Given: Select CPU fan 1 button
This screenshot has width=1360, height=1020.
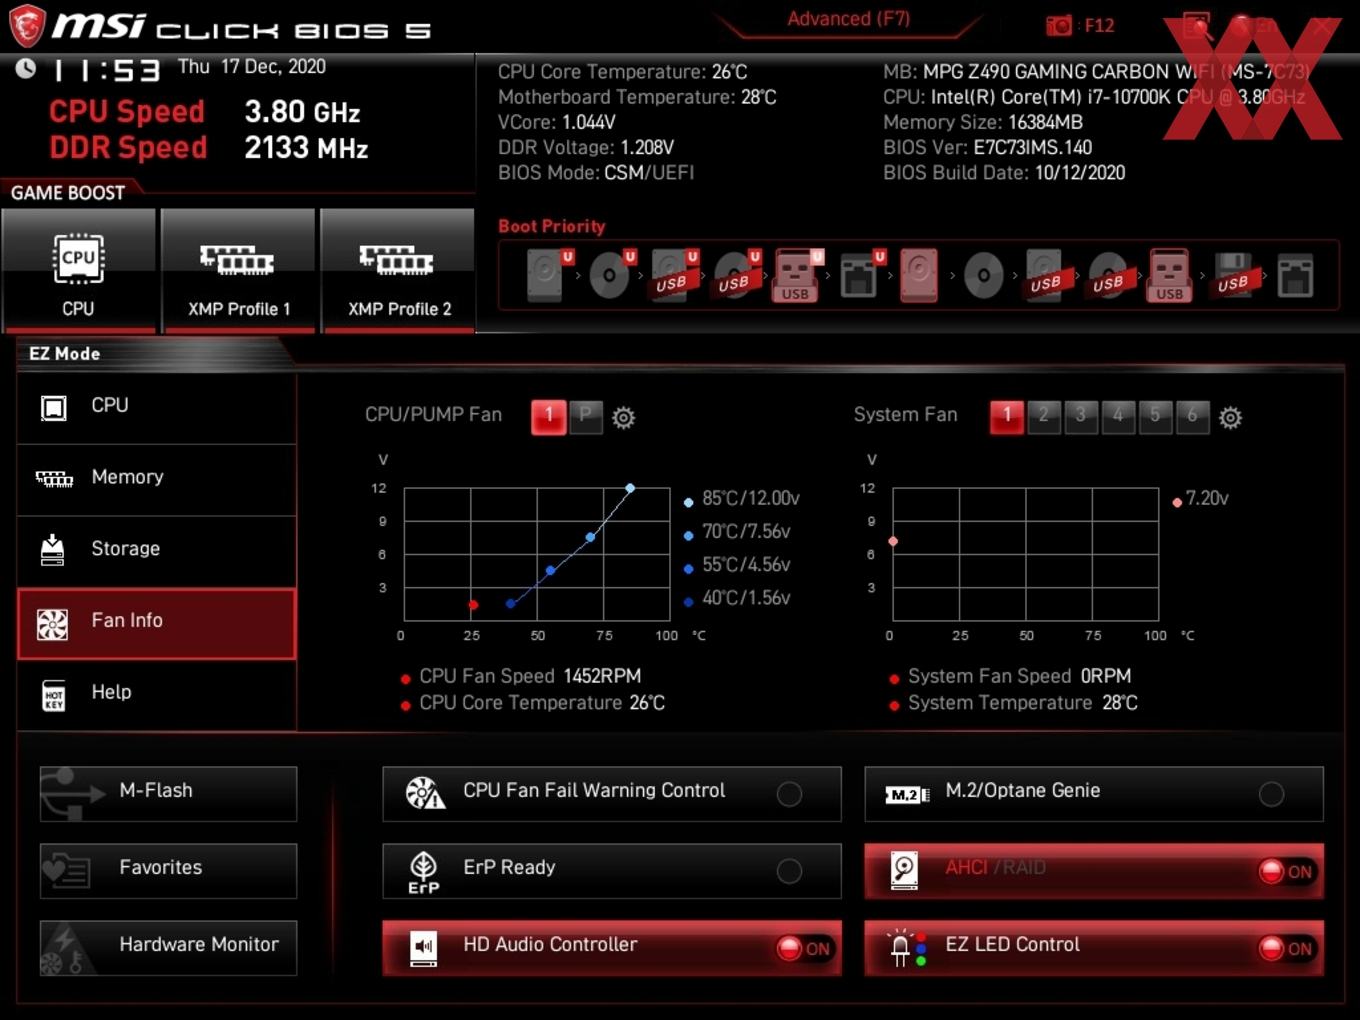Looking at the screenshot, I should [x=548, y=417].
